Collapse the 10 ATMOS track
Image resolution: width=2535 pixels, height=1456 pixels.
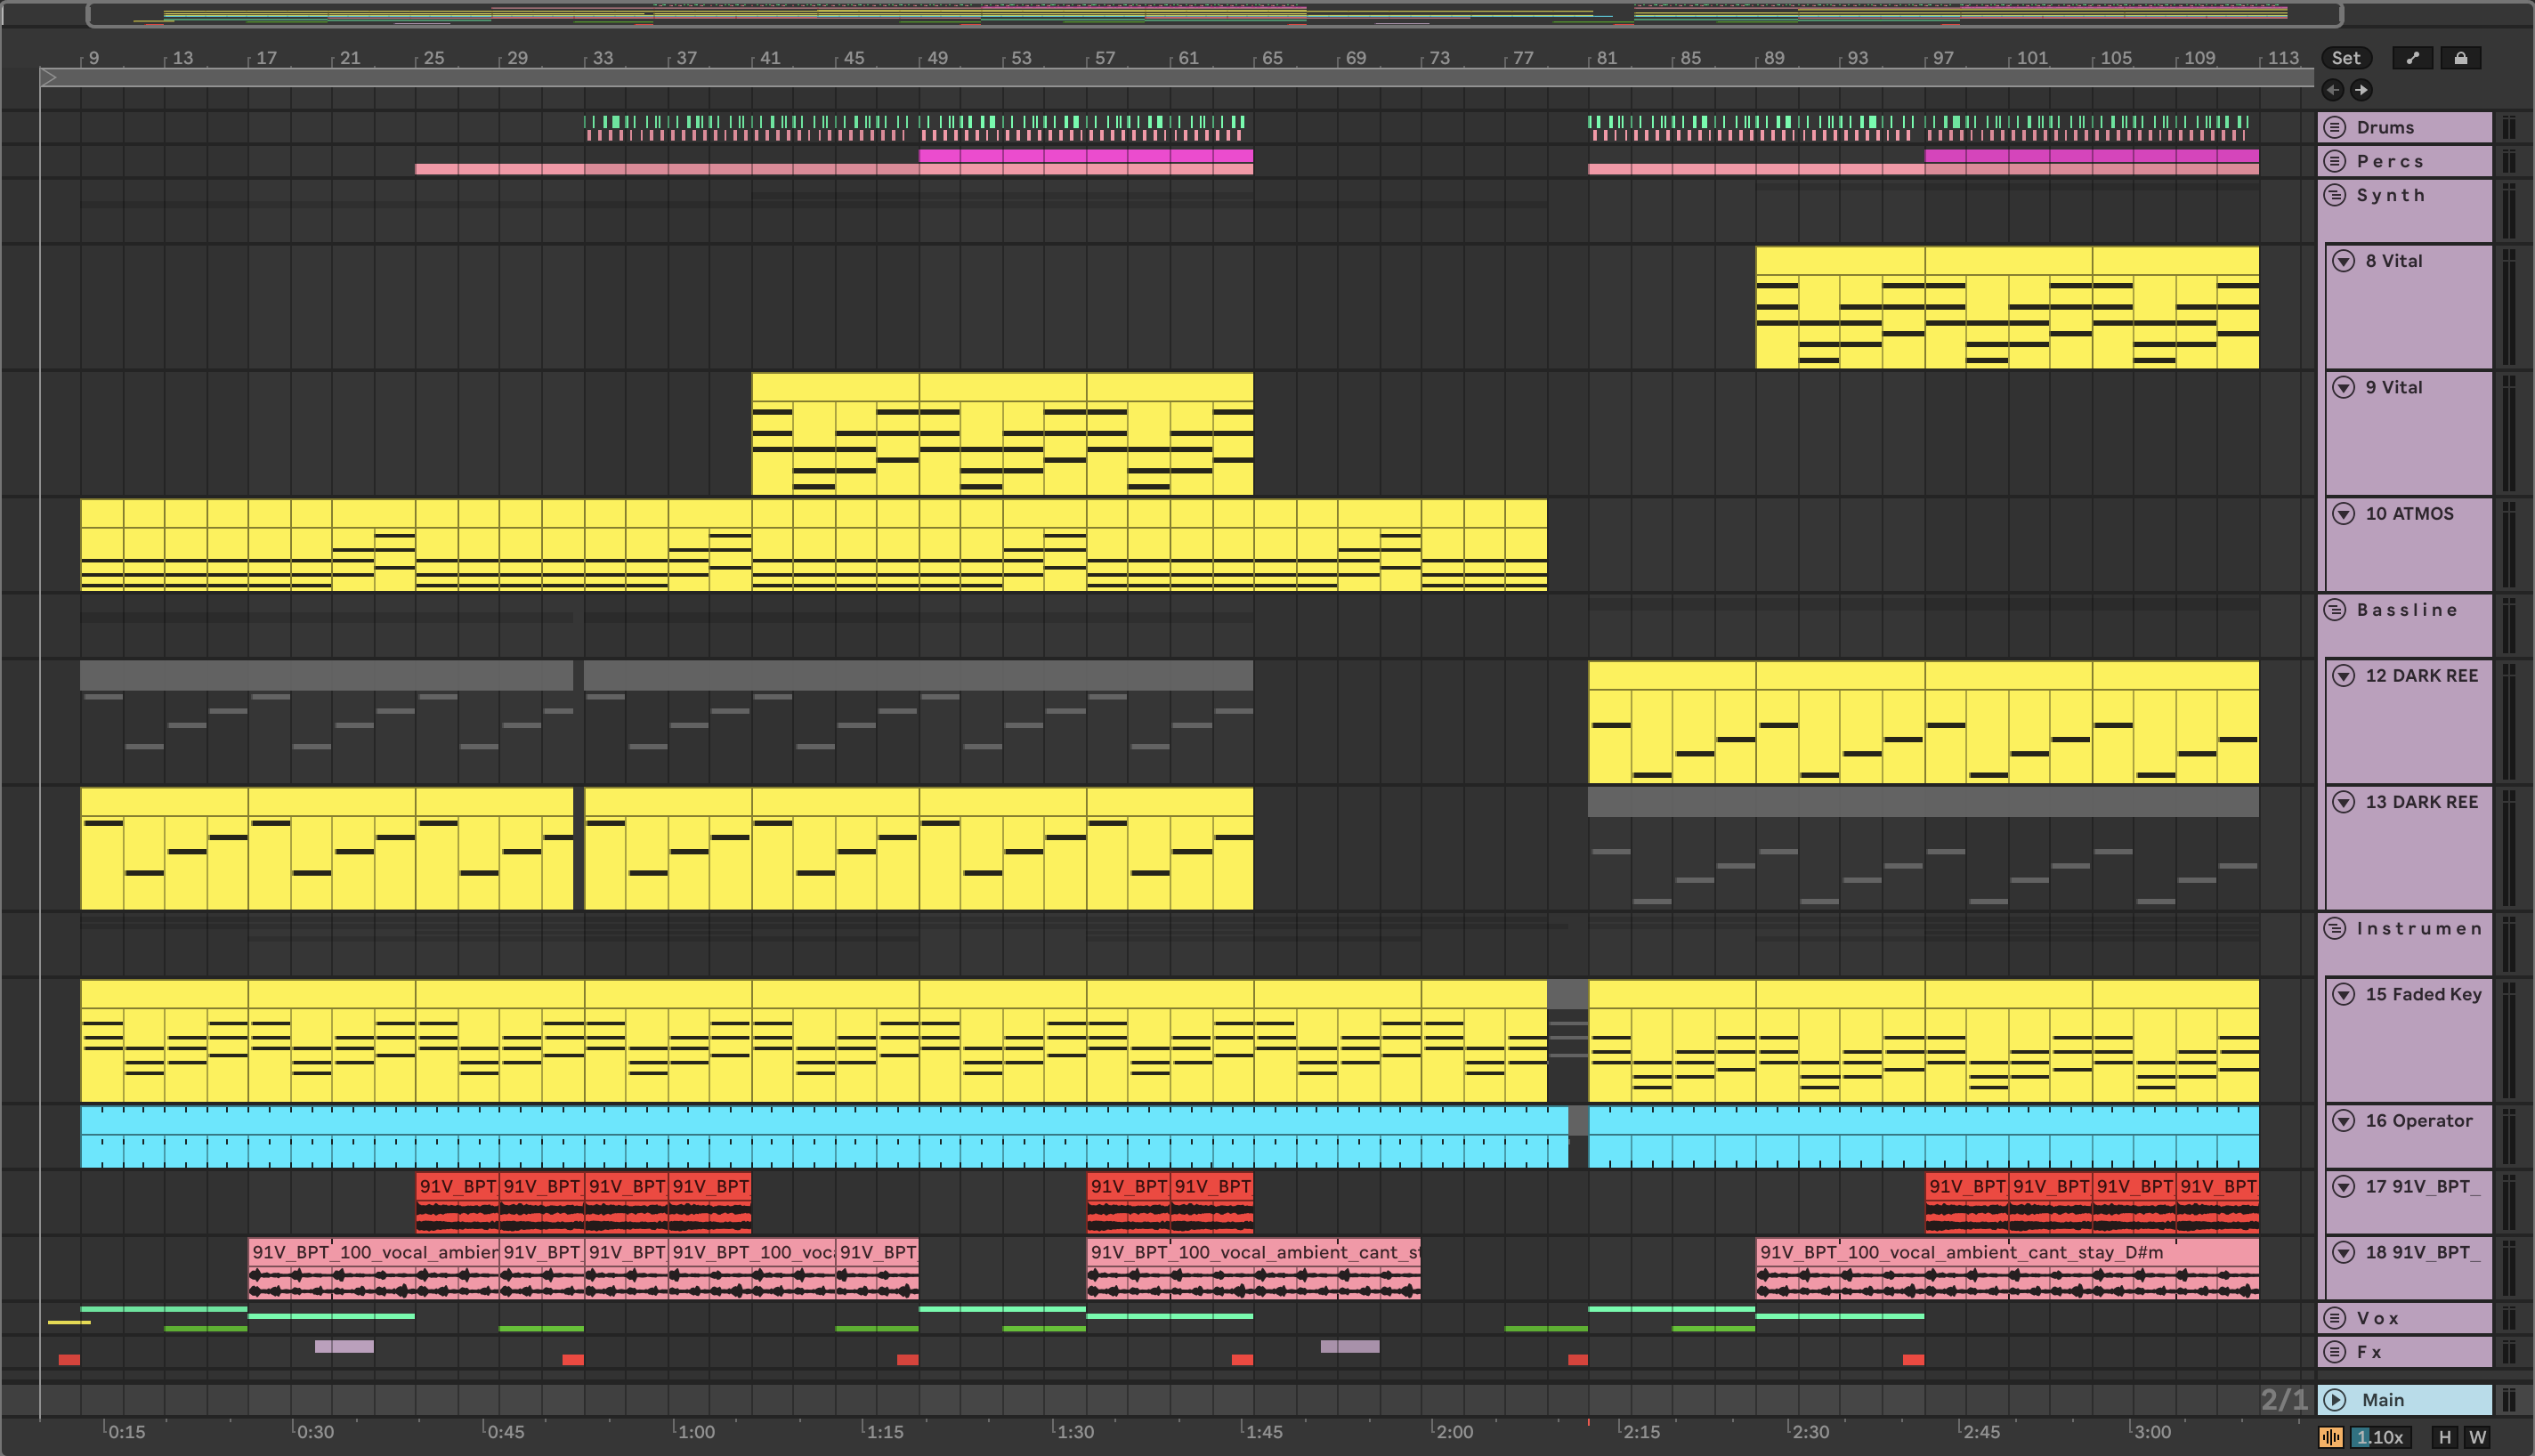[2344, 514]
